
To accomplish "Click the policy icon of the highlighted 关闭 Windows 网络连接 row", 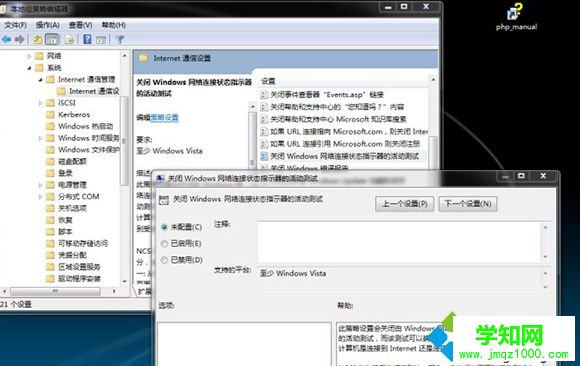I will pos(264,156).
